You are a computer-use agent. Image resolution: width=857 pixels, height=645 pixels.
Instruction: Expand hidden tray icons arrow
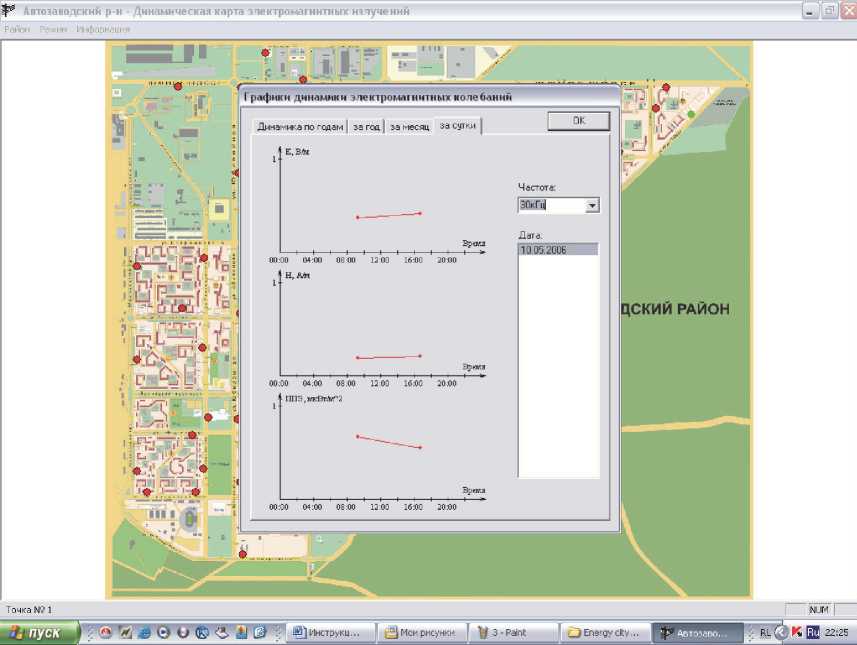point(781,632)
